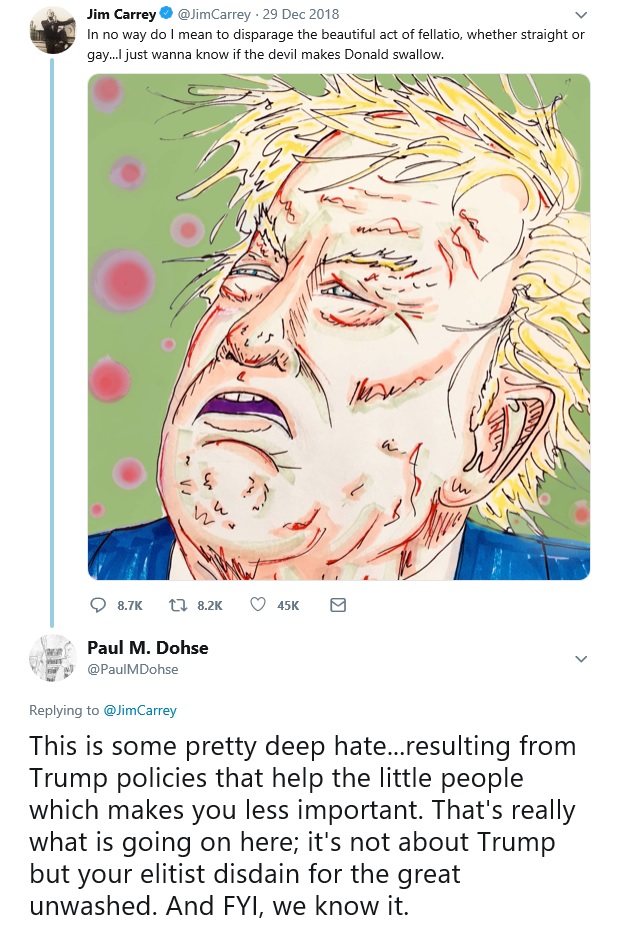Click the Paul M. Dohse display name

pos(148,648)
